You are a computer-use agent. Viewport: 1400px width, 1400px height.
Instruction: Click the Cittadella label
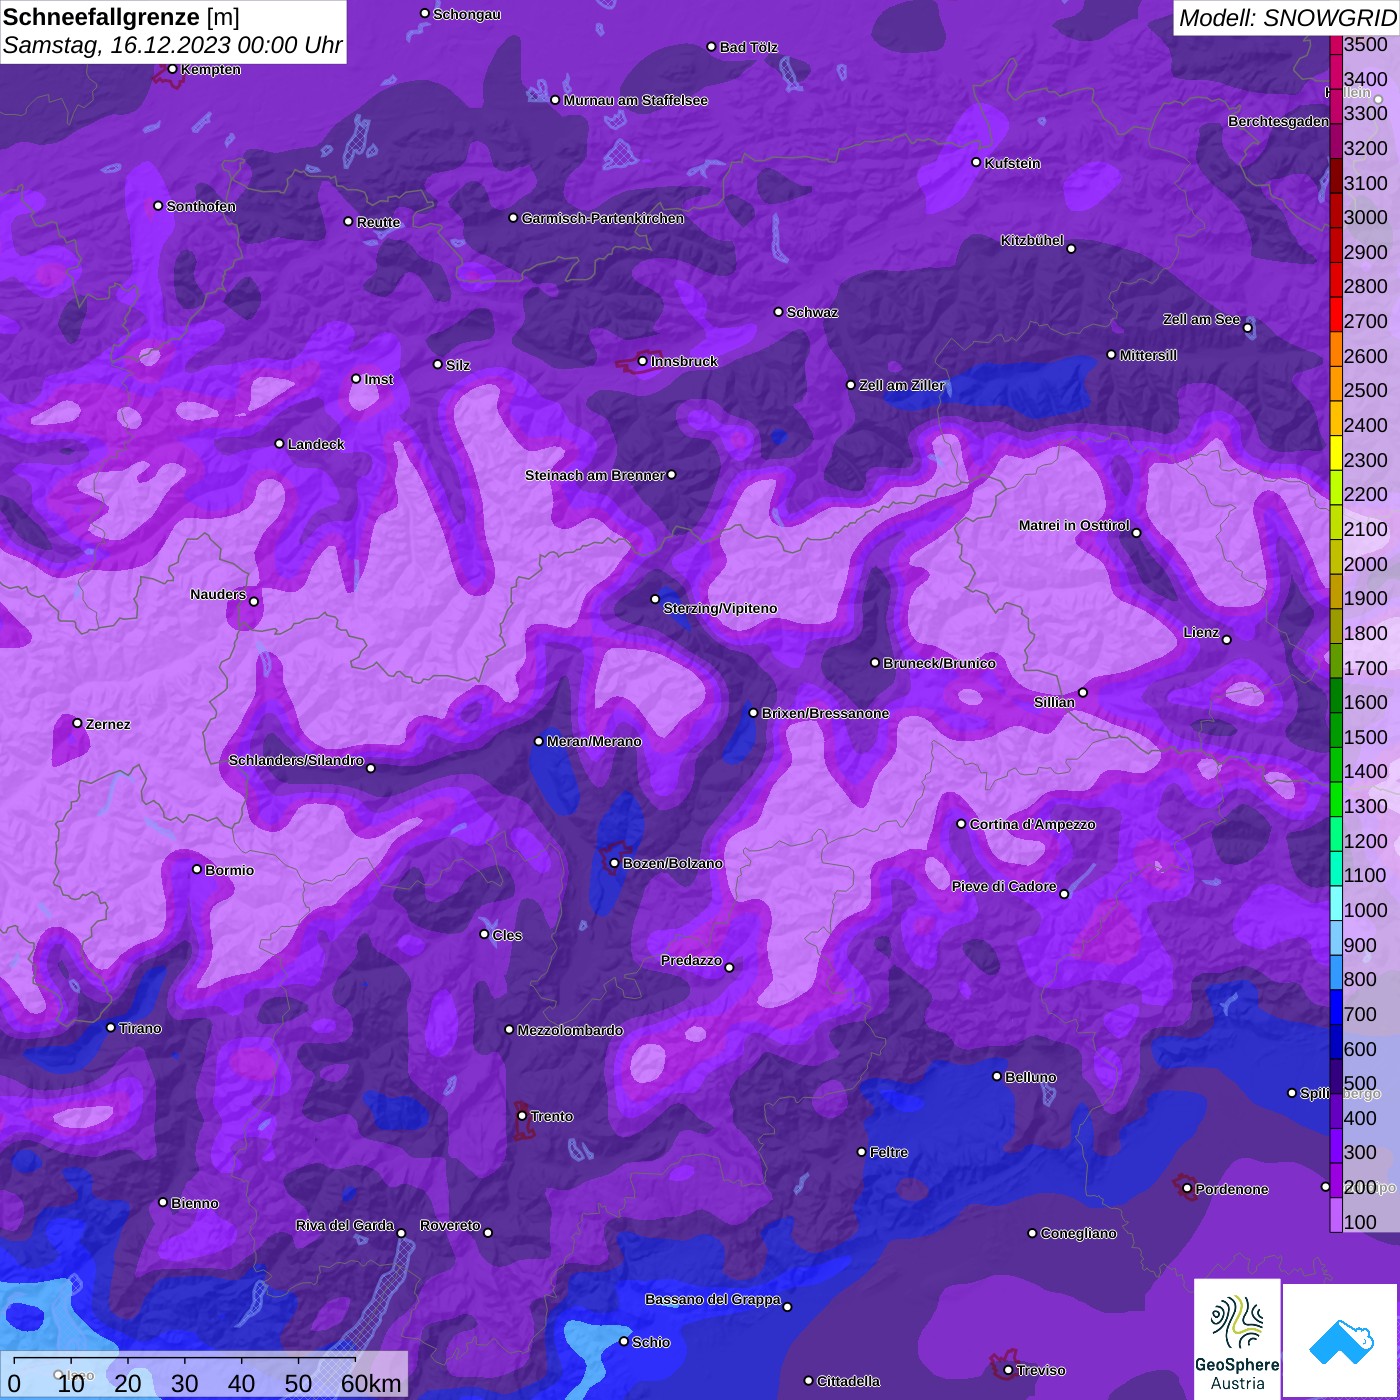pos(848,1381)
